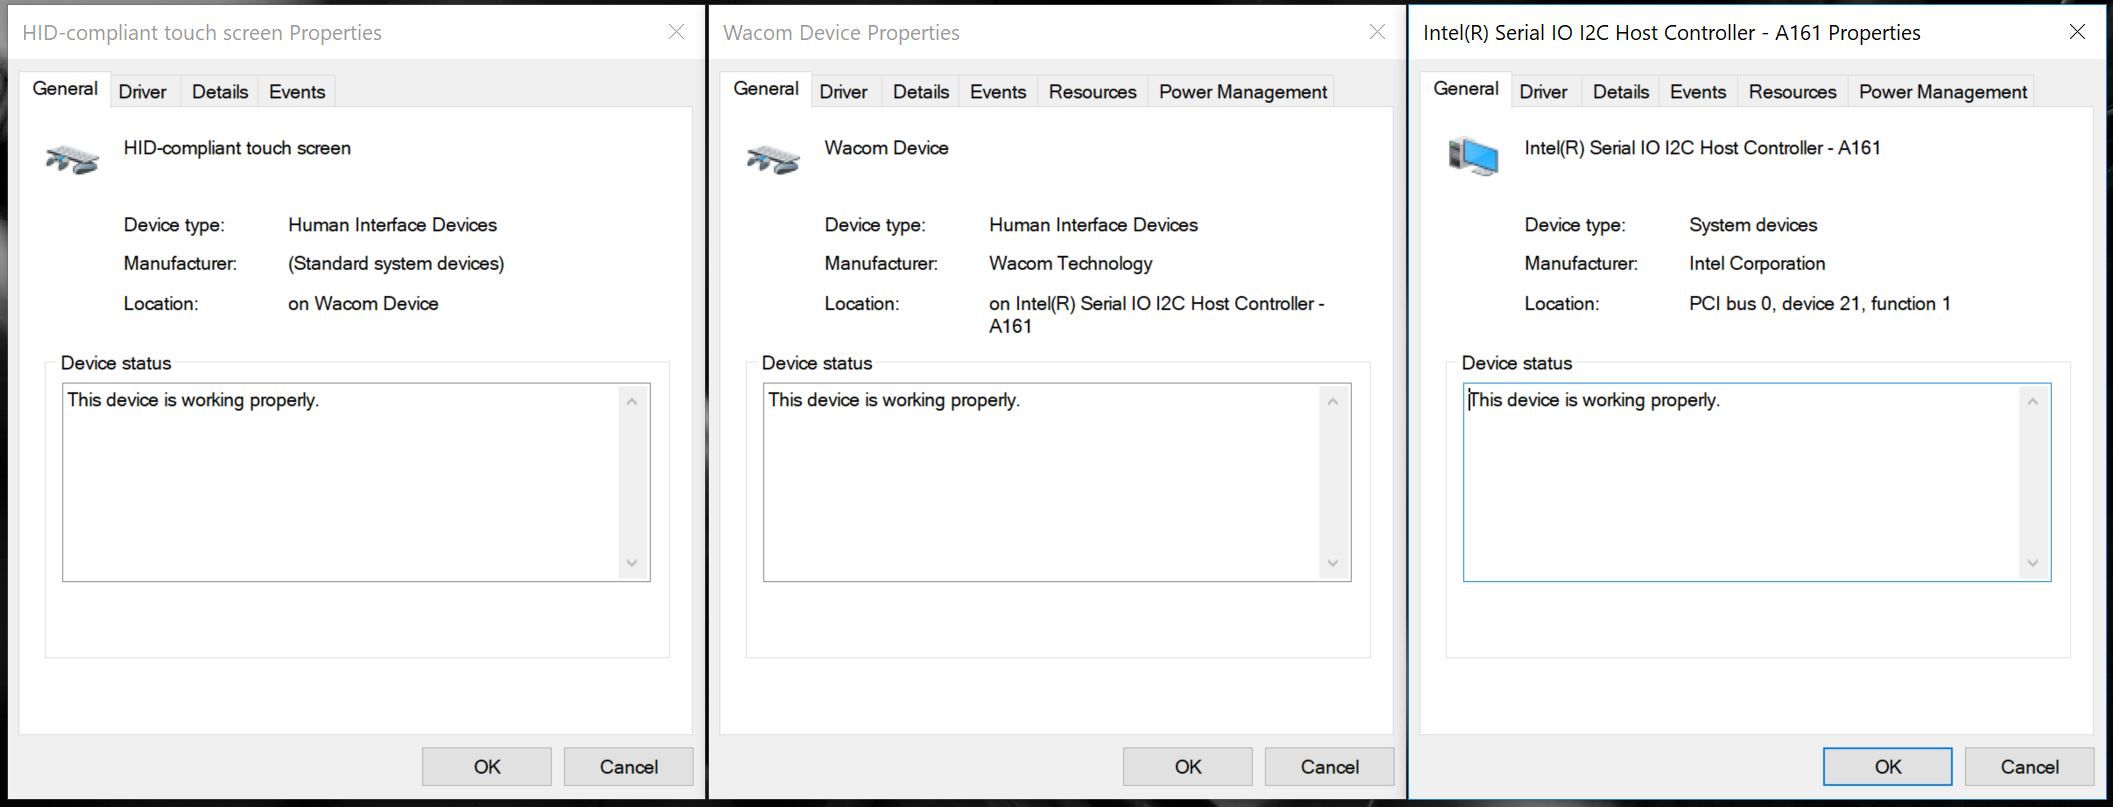The image size is (2113, 807).
Task: Open Details tab in HID touch screen window
Action: click(220, 92)
